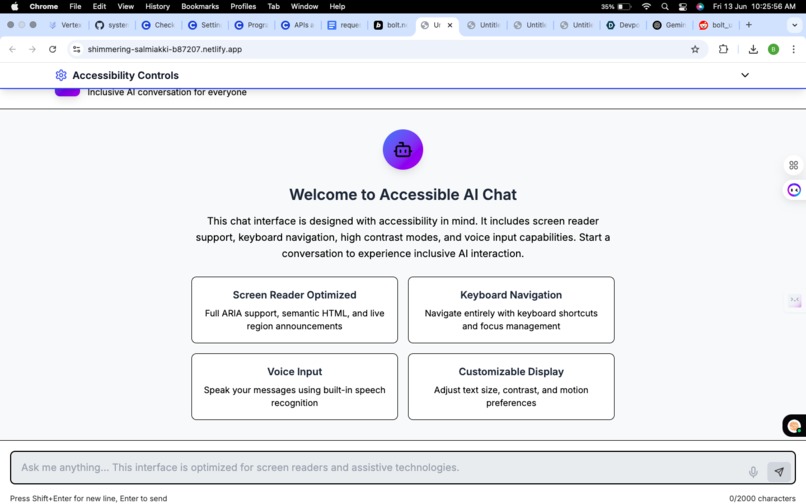Open the site information icon in address bar

pyautogui.click(x=77, y=49)
